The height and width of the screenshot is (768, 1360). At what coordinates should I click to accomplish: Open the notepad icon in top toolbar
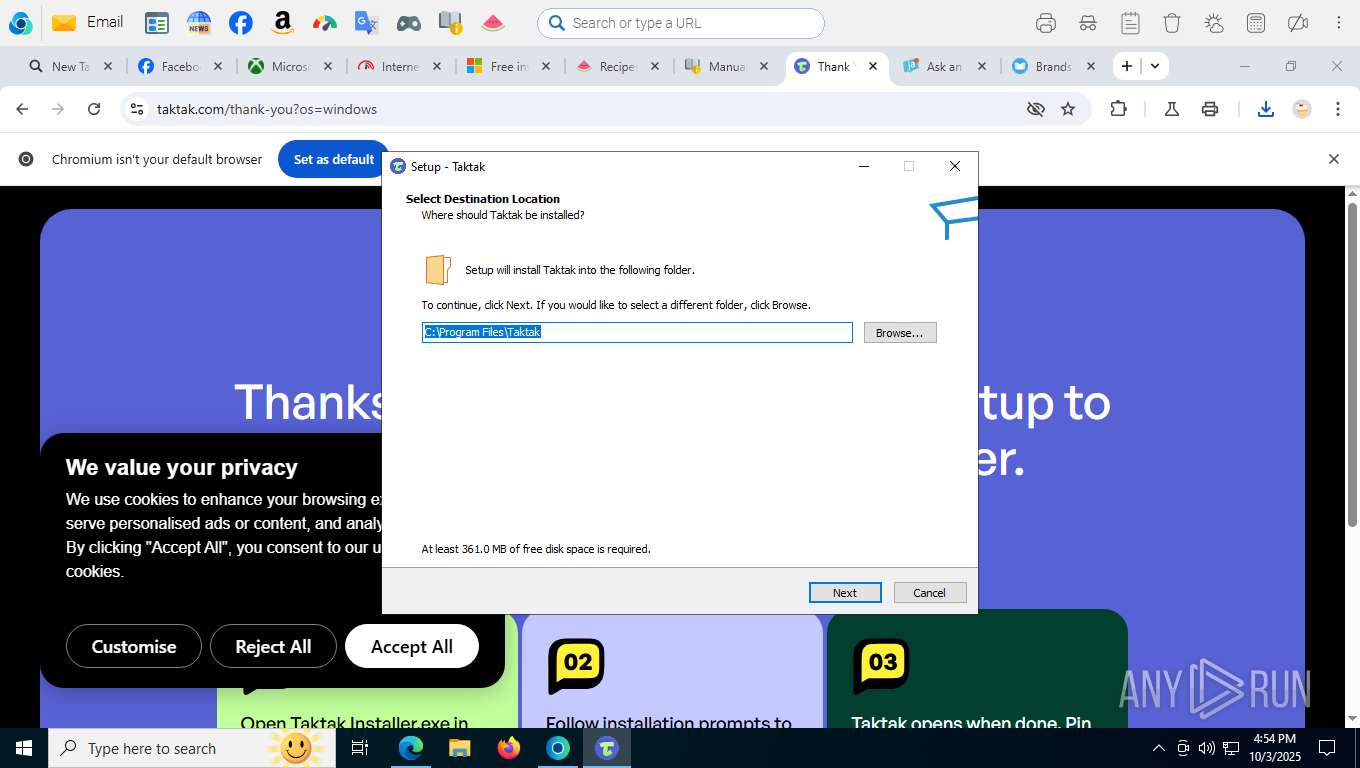[x=1130, y=23]
